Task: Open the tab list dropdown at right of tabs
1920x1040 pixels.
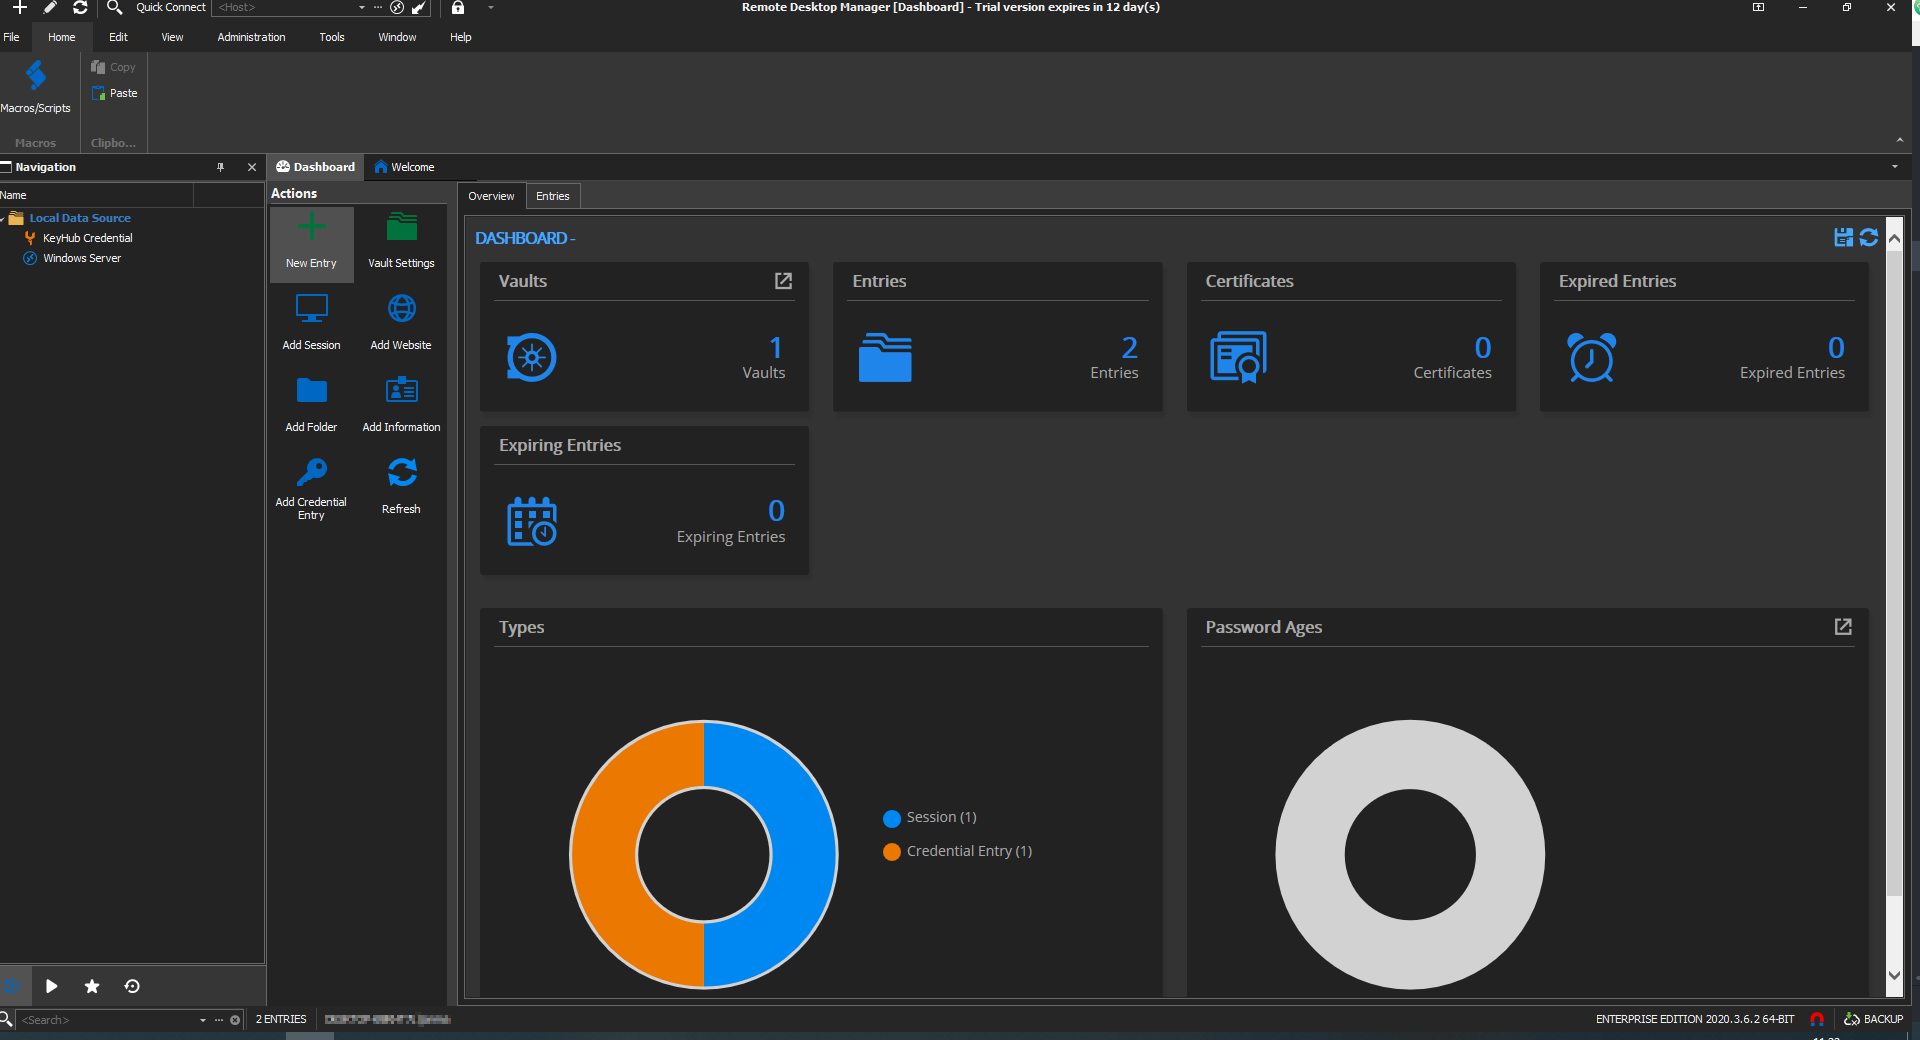Action: point(1895,167)
